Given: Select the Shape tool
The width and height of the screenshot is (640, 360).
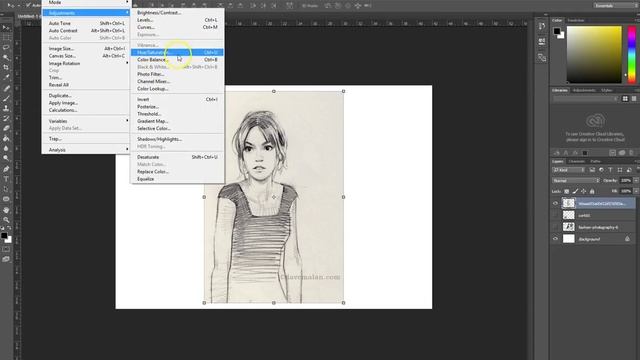Looking at the screenshot, I should (x=6, y=199).
